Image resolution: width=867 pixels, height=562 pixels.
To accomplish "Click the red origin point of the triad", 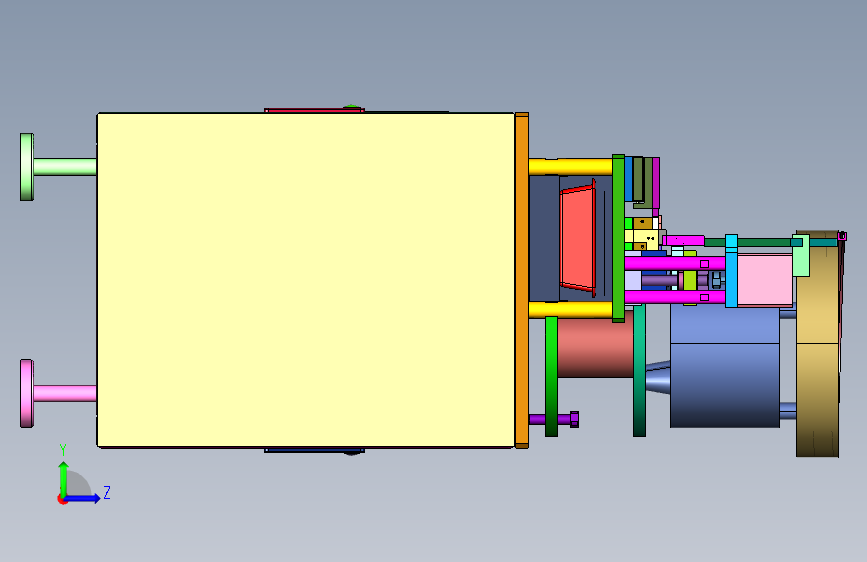I will click(x=61, y=499).
